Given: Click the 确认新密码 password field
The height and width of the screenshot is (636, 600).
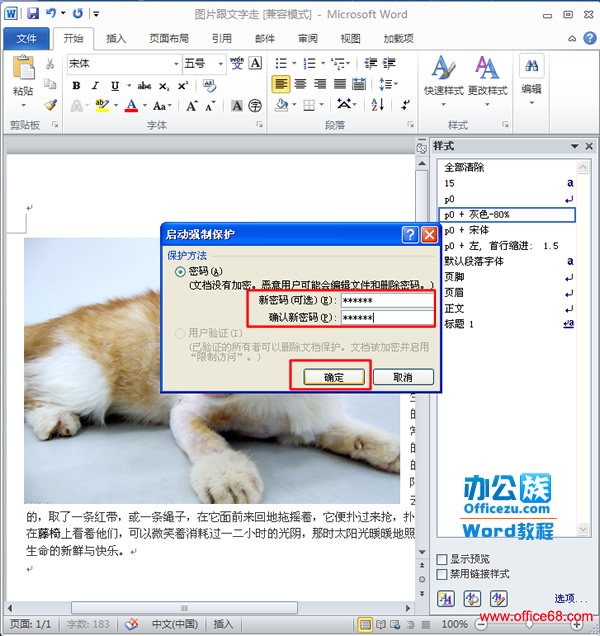Looking at the screenshot, I should click(387, 318).
